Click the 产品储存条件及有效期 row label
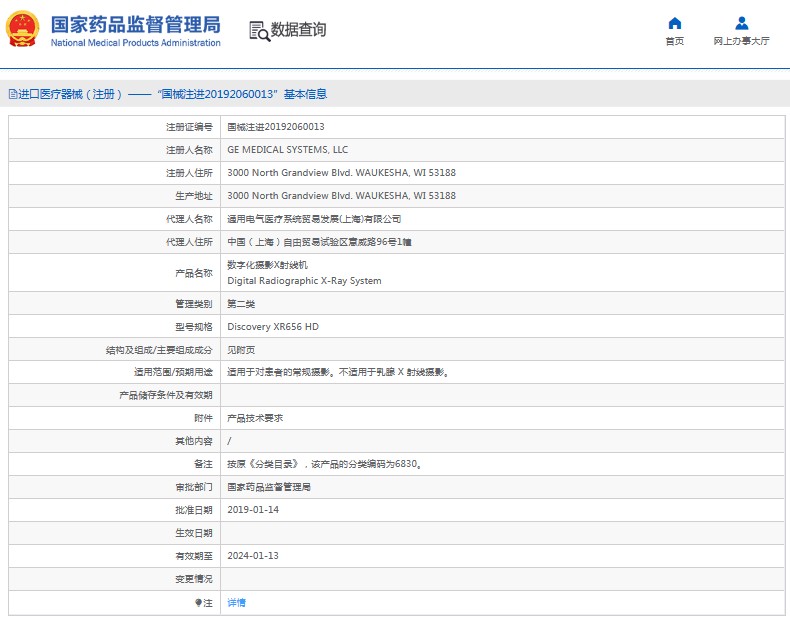The width and height of the screenshot is (790, 620). tap(166, 395)
